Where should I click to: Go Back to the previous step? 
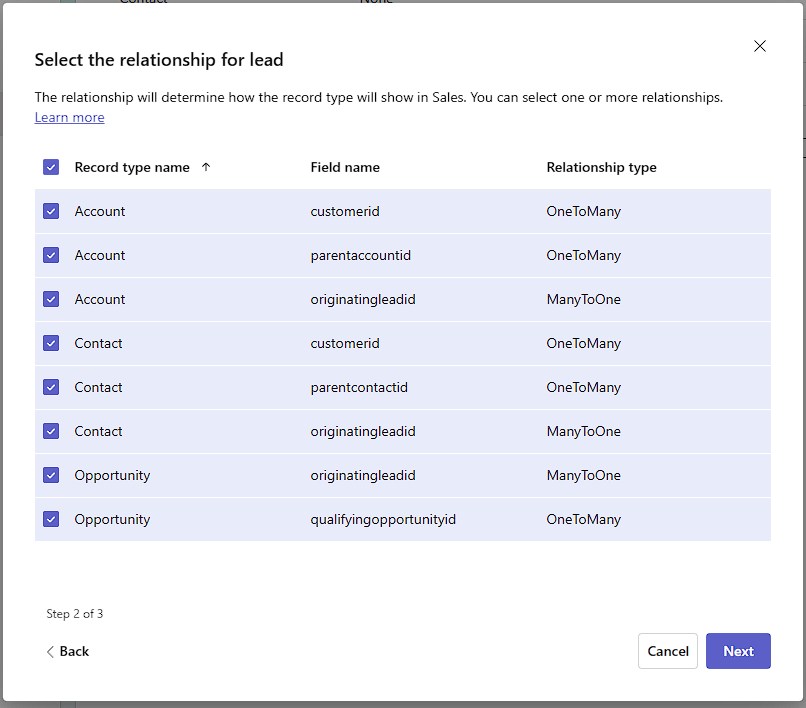click(67, 651)
